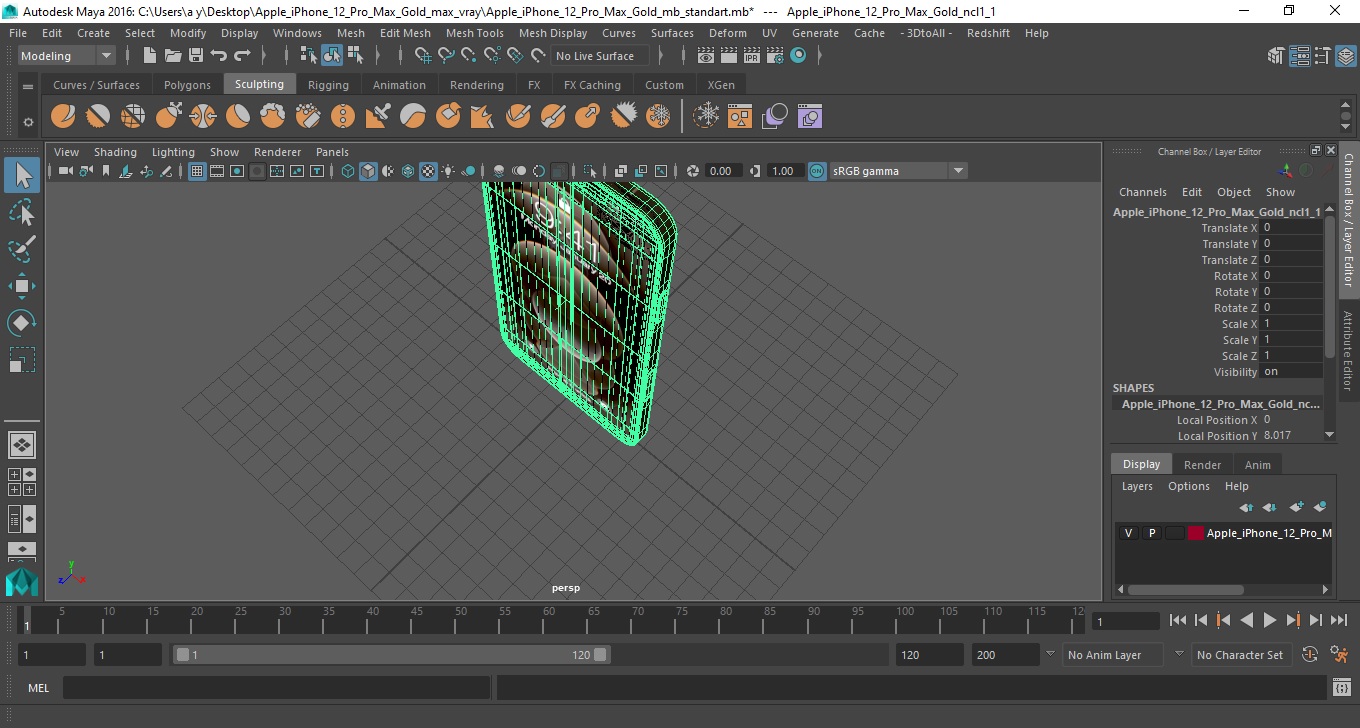Play the animation forwards
The image size is (1360, 728).
click(x=1269, y=620)
